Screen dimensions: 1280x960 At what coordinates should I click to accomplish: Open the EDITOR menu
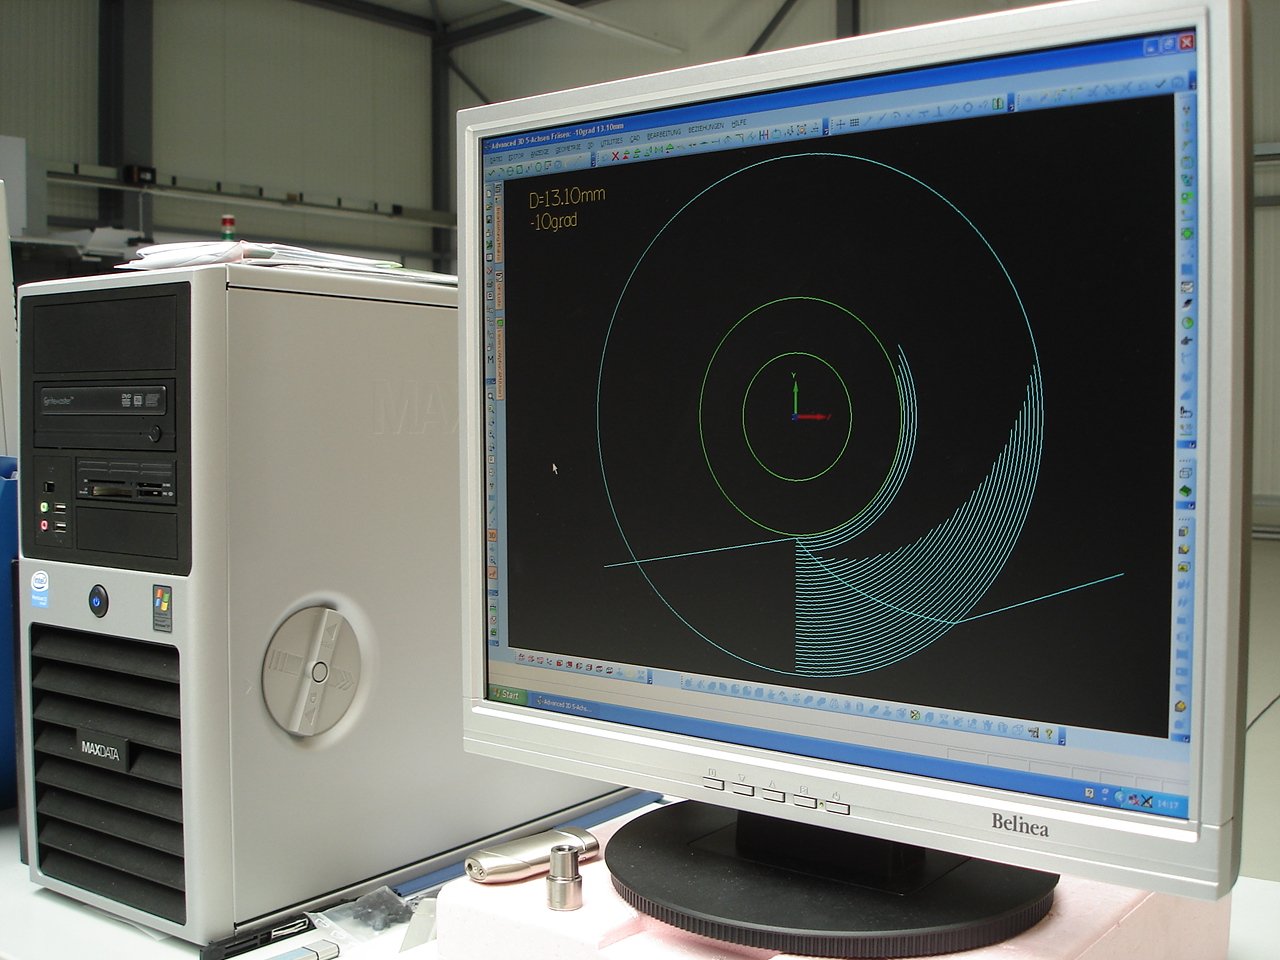pyautogui.click(x=516, y=156)
